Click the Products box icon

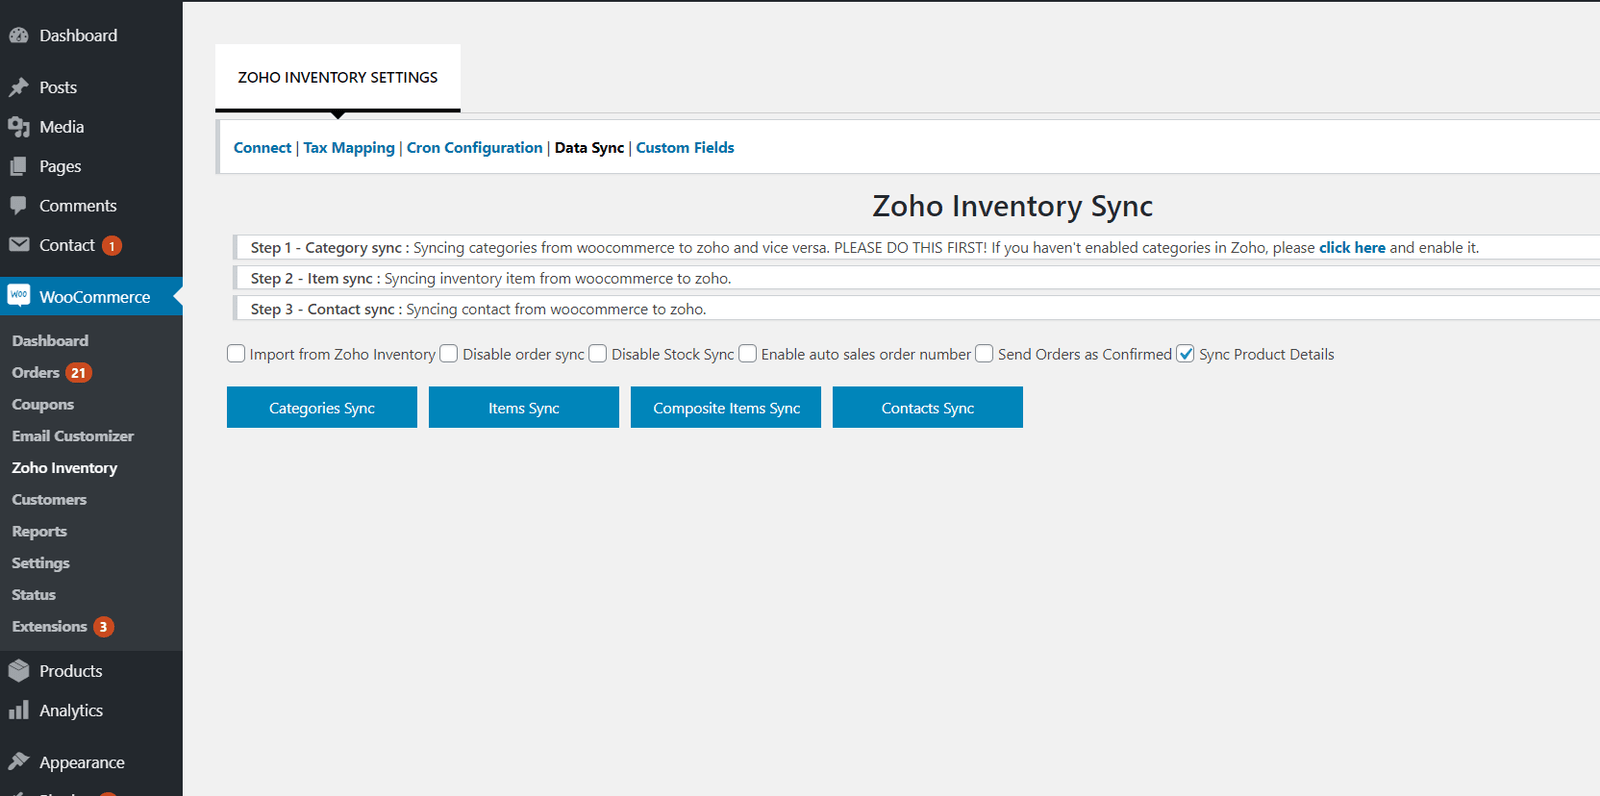[x=18, y=670]
